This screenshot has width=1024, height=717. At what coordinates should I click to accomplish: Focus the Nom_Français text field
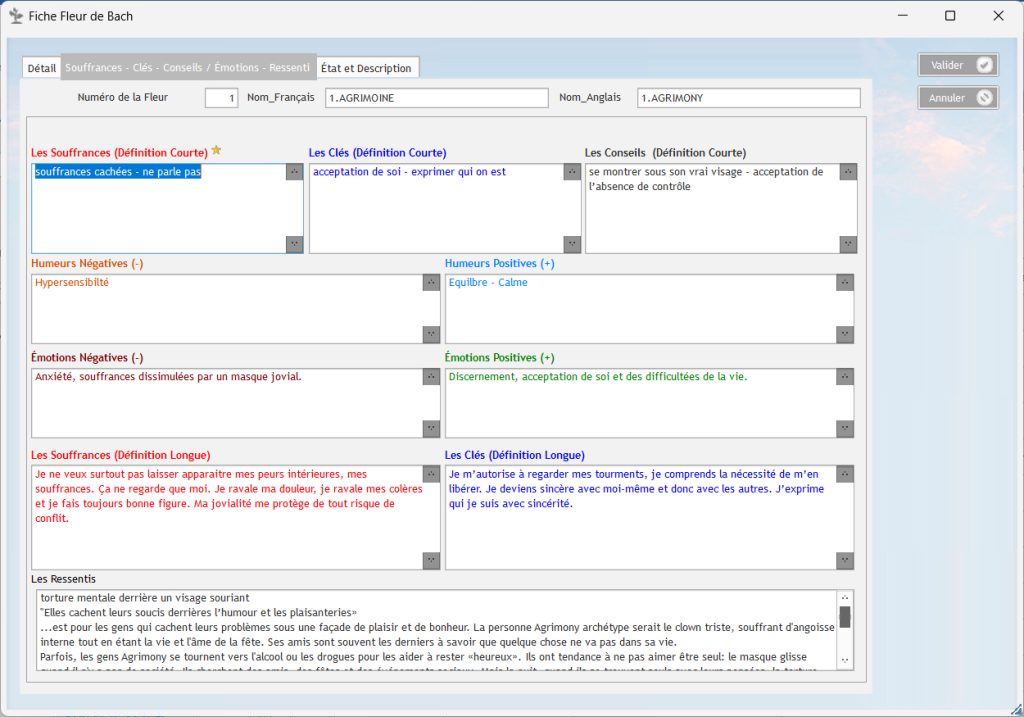(436, 98)
